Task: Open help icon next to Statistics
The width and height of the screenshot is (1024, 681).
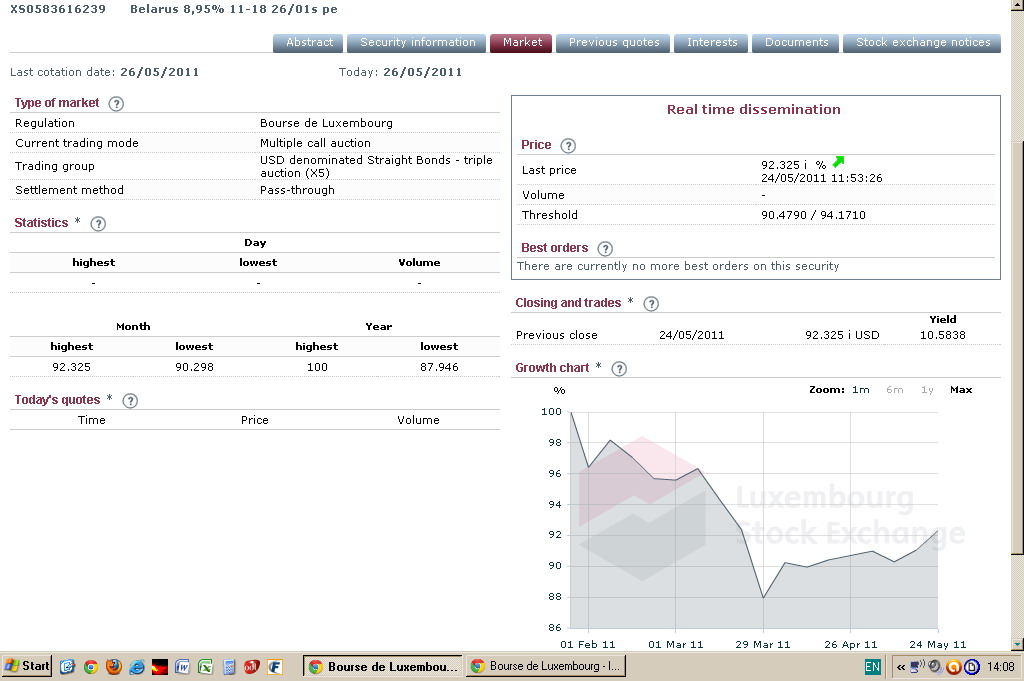Action: (98, 224)
